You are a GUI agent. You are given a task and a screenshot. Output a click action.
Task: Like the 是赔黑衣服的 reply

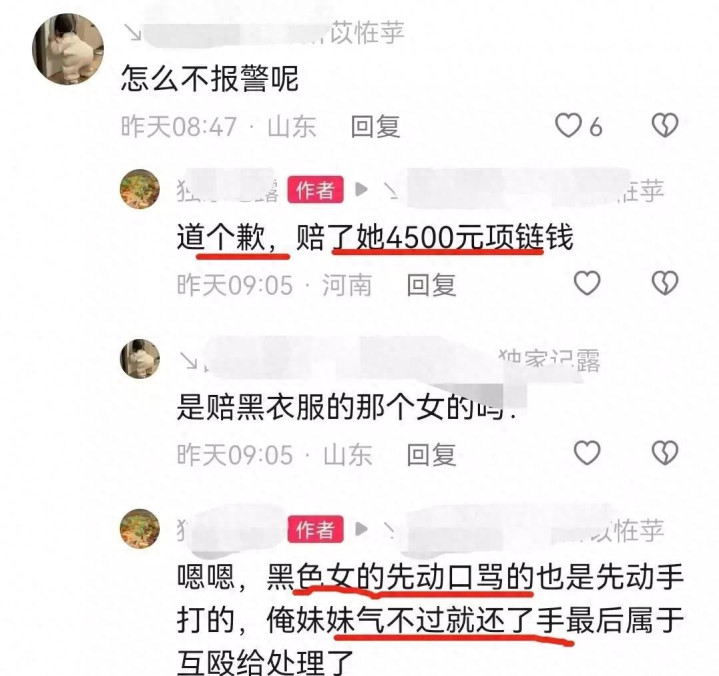(587, 453)
